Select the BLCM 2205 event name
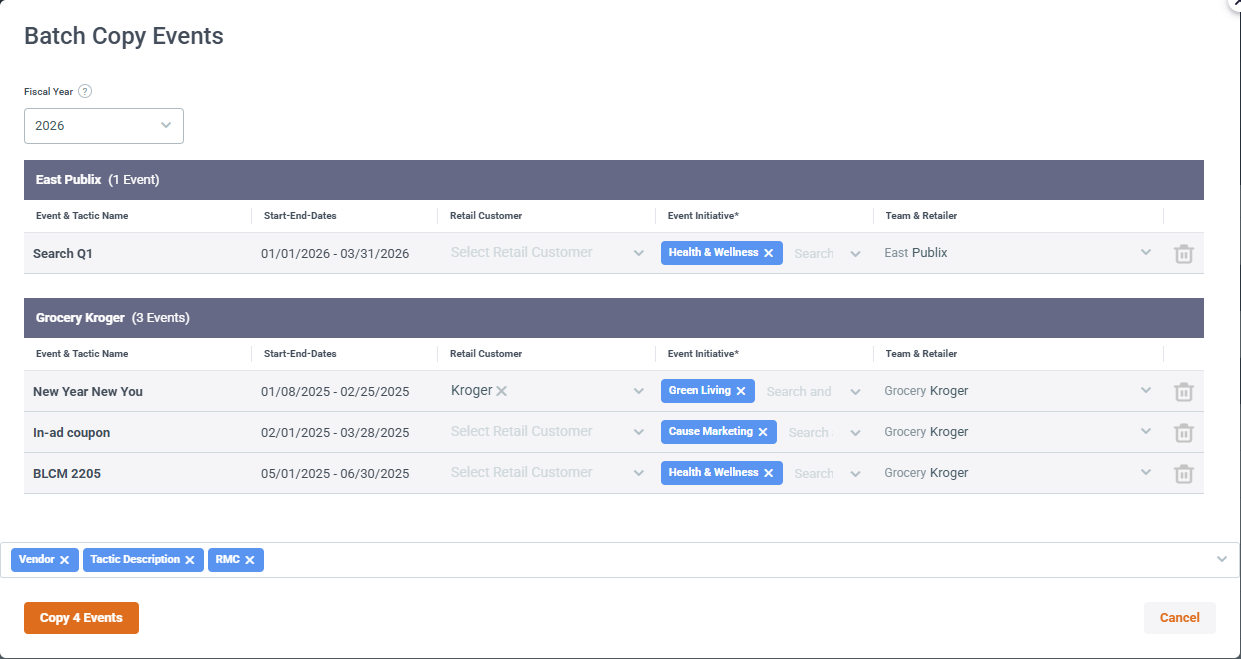This screenshot has width=1241, height=659. [67, 474]
